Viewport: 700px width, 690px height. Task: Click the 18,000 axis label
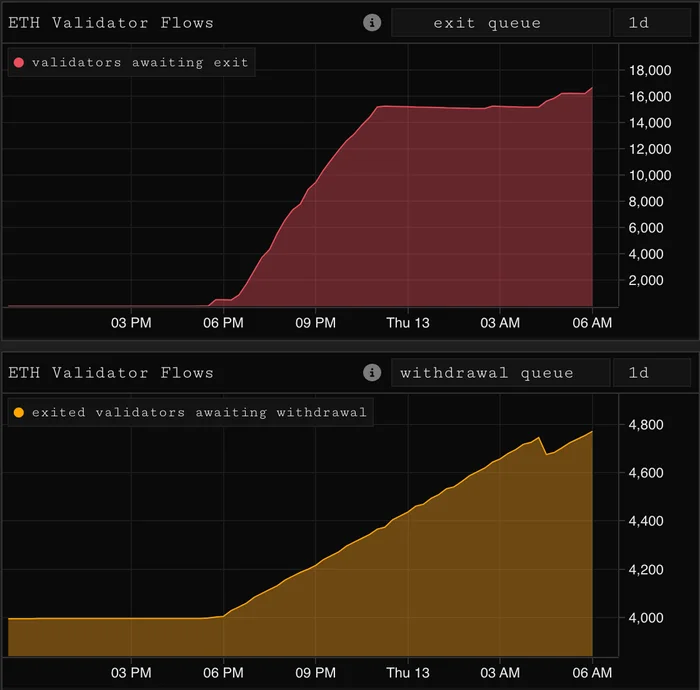point(650,70)
